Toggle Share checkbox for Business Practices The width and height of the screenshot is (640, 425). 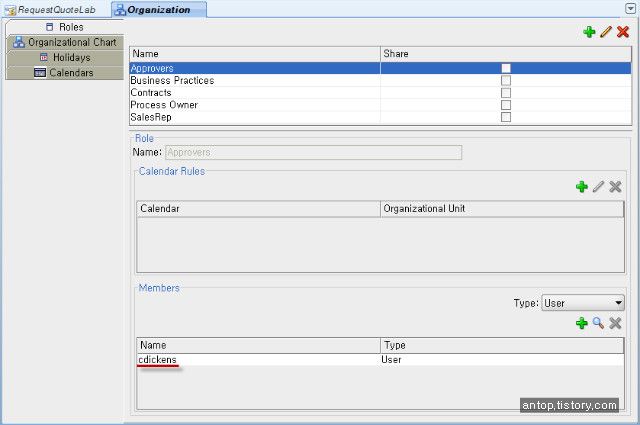506,80
